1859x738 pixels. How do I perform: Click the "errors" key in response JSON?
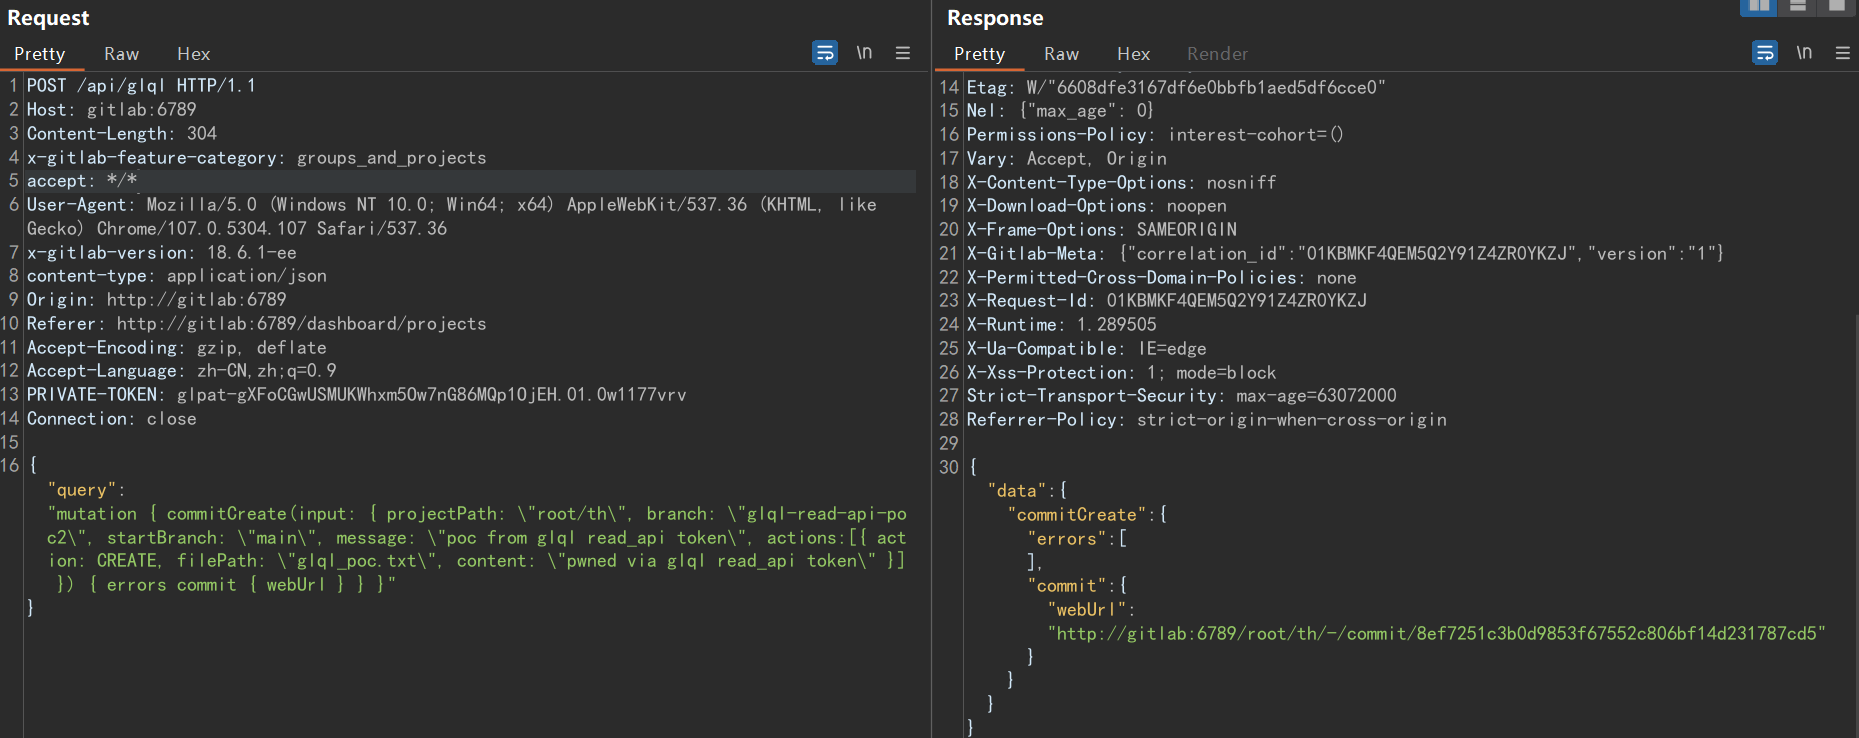coord(1066,539)
